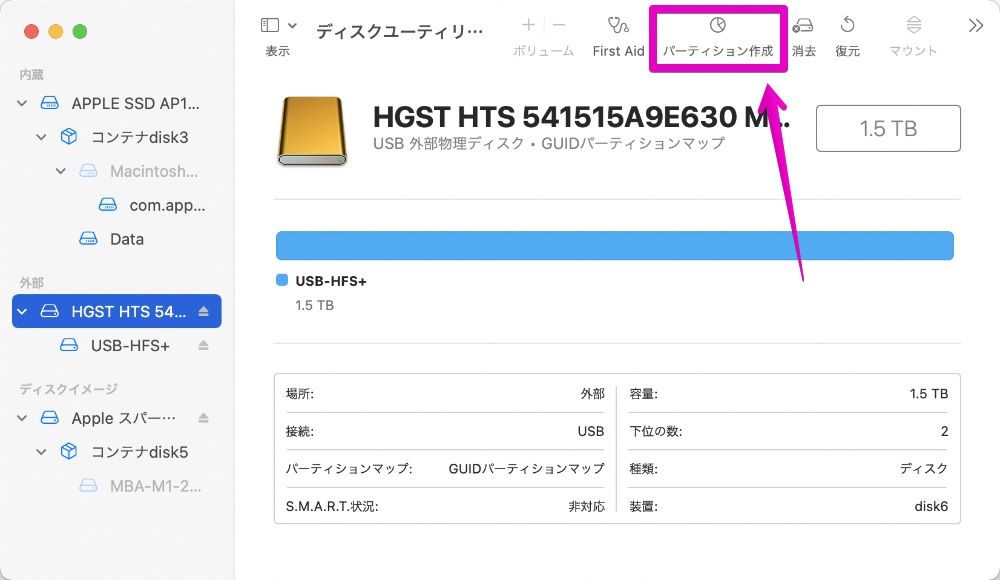The width and height of the screenshot is (1000, 580).
Task: Click the Macintosh volume drive icon
Action: 88,171
